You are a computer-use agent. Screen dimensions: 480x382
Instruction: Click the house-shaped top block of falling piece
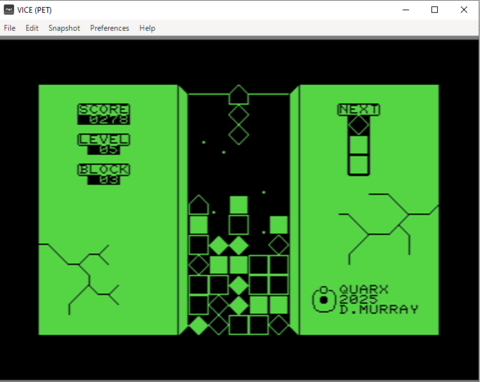coord(239,95)
